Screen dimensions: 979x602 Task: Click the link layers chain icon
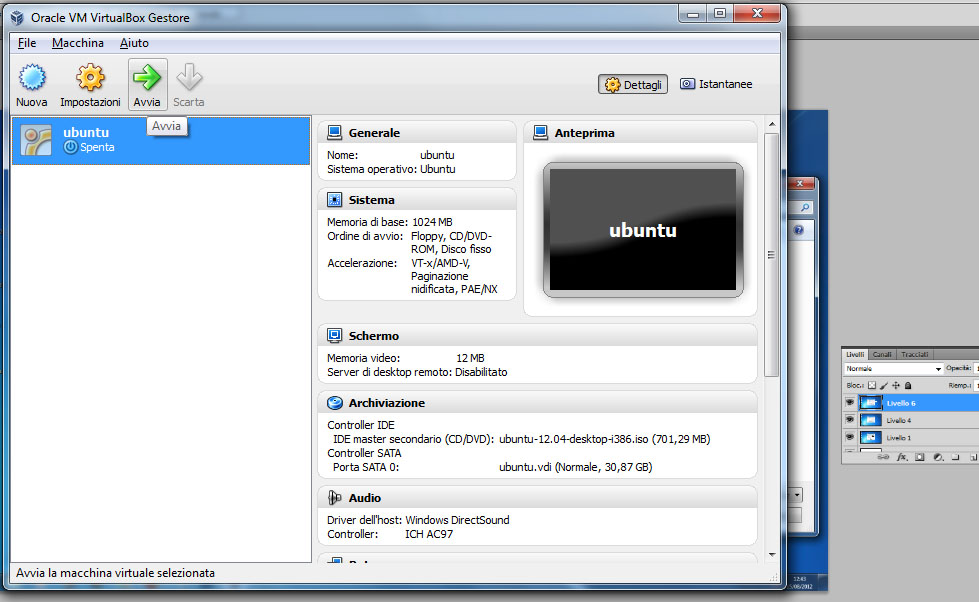tap(883, 457)
